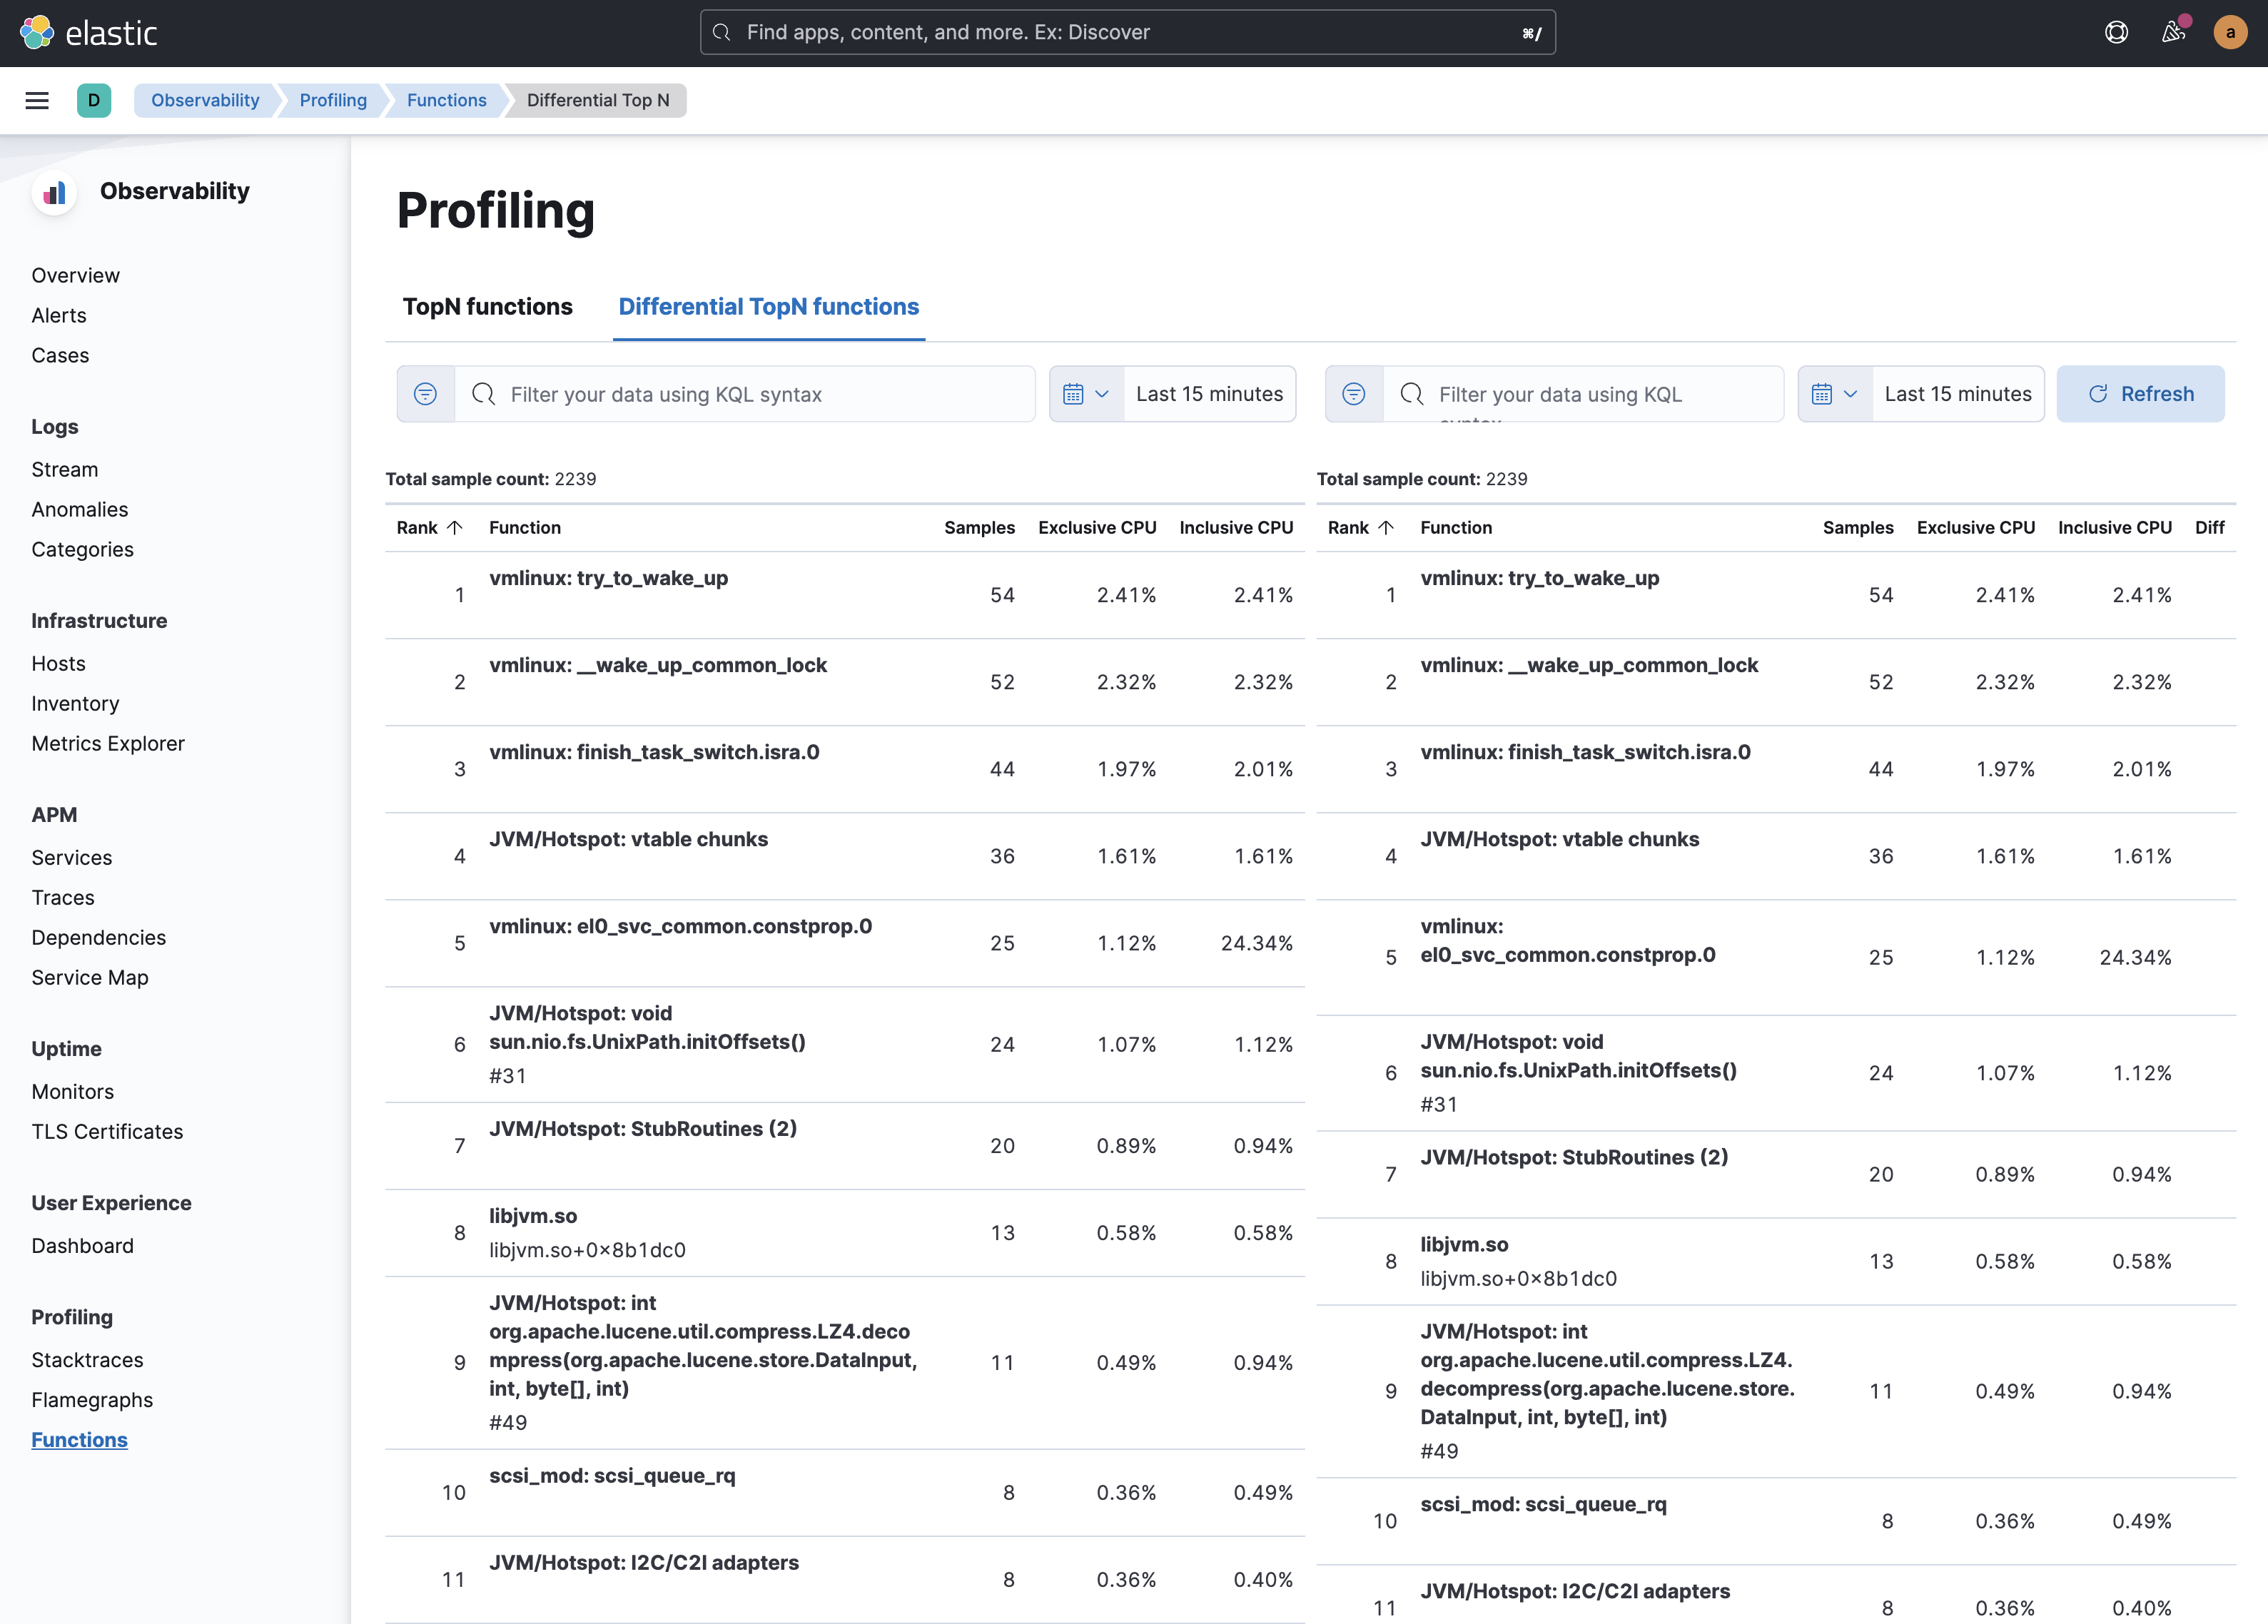Open the user avatar menu
Image resolution: width=2268 pixels, height=1624 pixels.
[x=2230, y=32]
